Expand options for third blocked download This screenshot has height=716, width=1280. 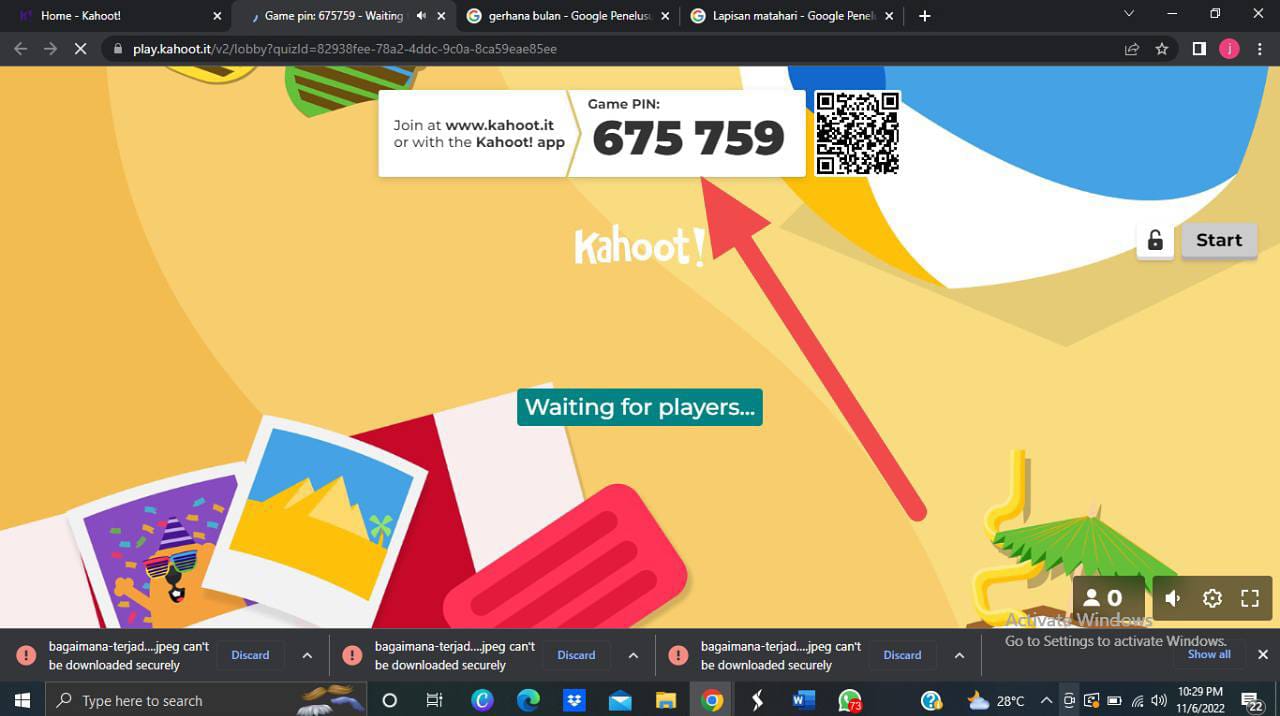coord(959,656)
